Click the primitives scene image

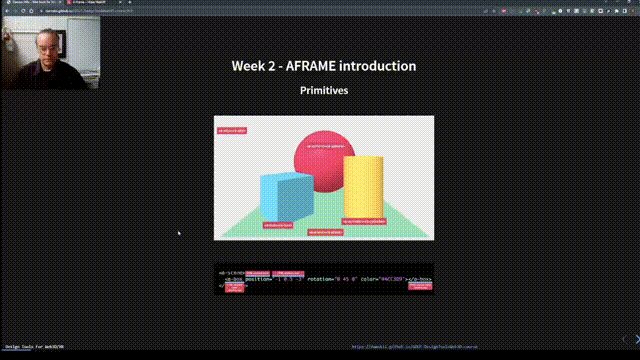(324, 178)
